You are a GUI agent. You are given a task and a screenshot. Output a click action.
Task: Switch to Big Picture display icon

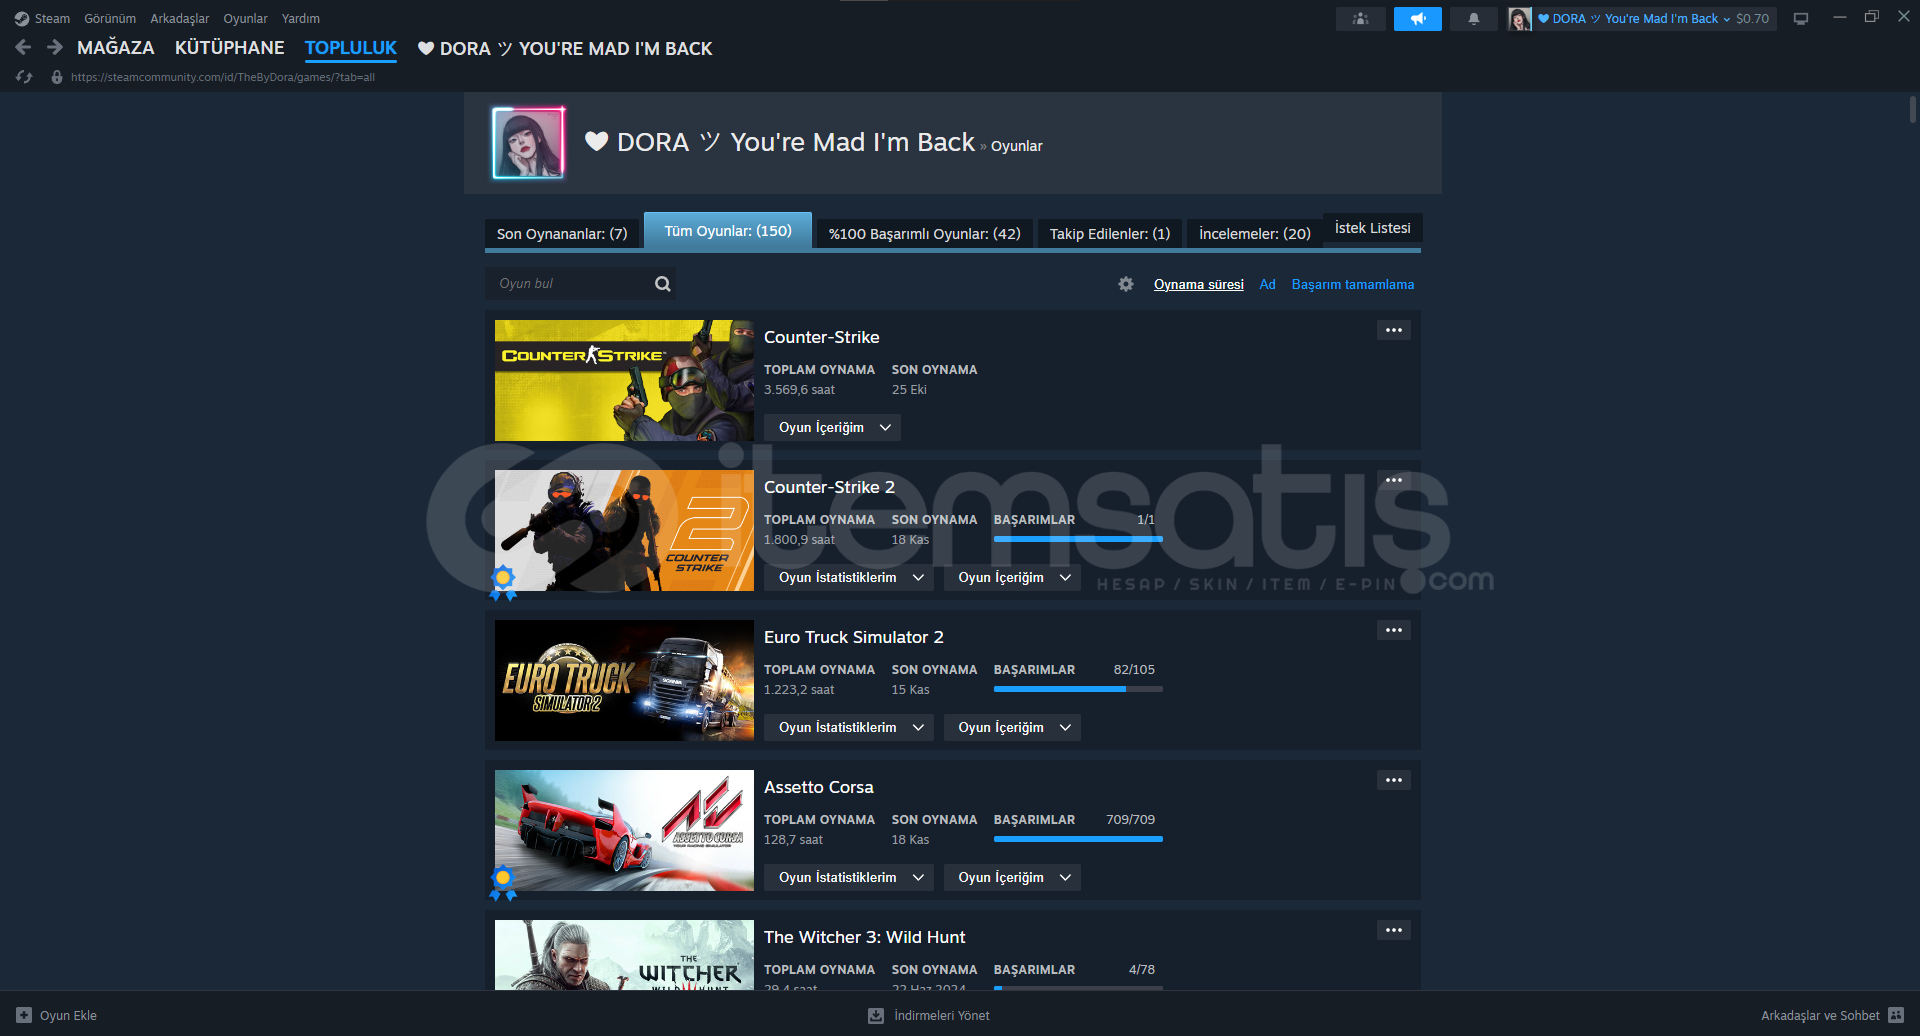click(x=1801, y=19)
